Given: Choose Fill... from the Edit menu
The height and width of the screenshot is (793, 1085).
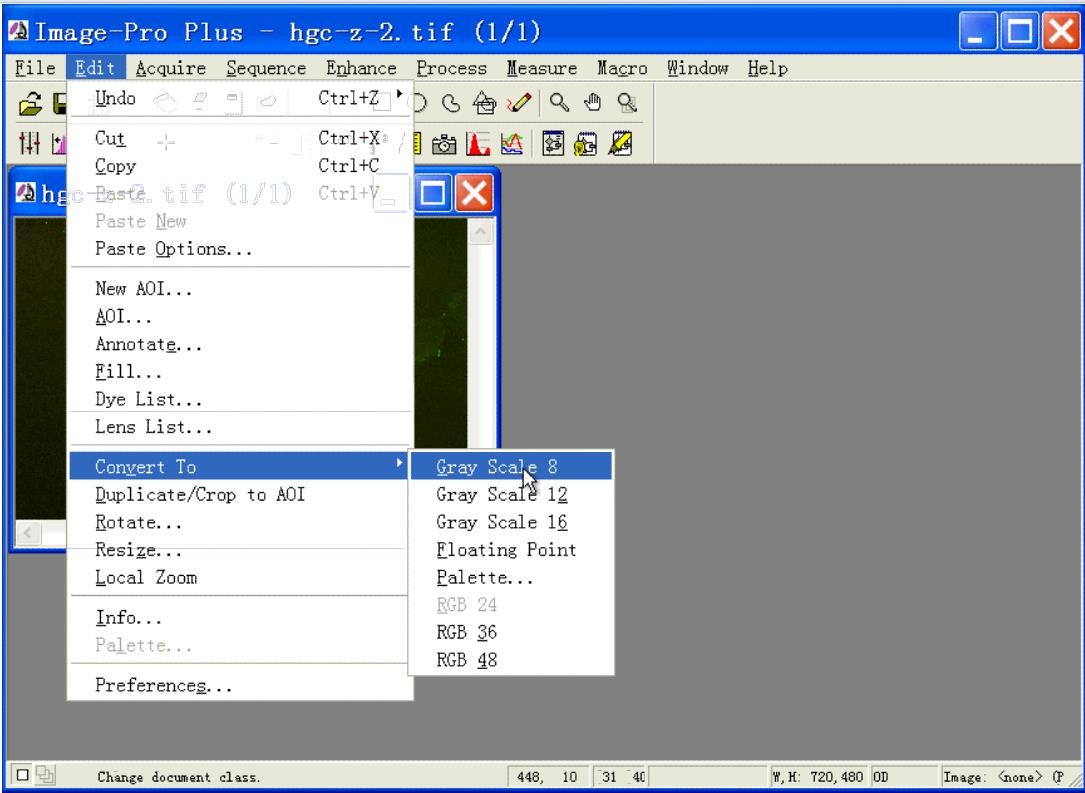Looking at the screenshot, I should (241, 372).
